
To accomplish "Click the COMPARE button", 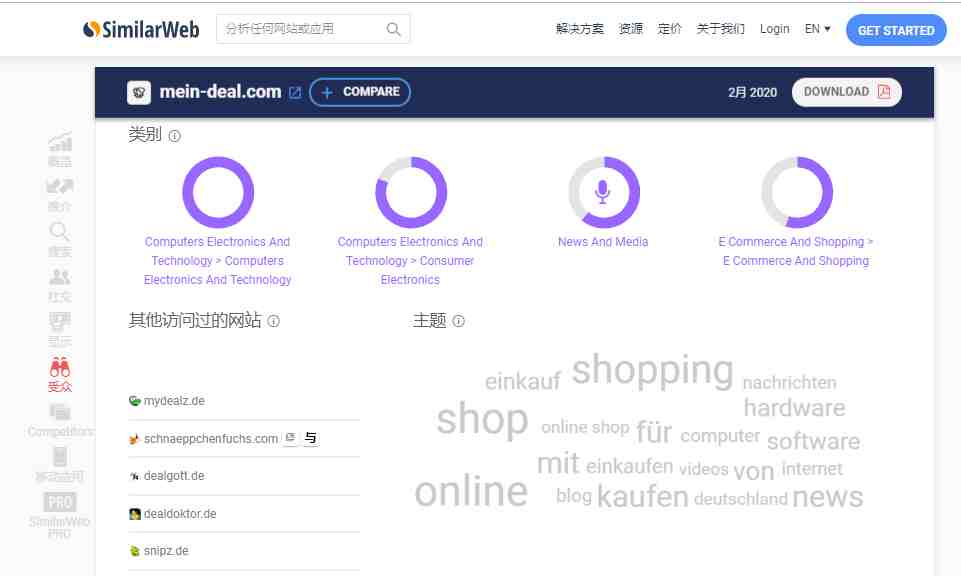I will click(x=360, y=92).
